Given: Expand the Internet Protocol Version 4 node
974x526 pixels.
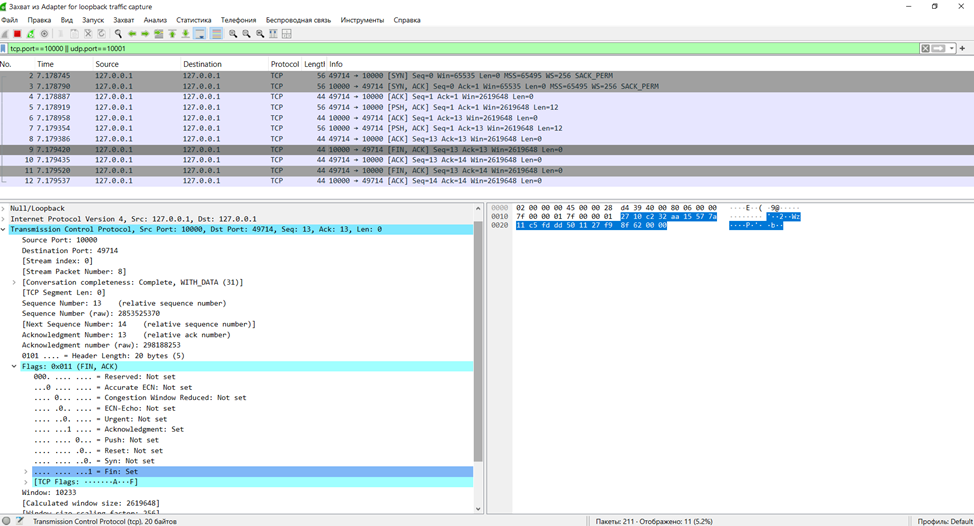Looking at the screenshot, I should 4,219.
